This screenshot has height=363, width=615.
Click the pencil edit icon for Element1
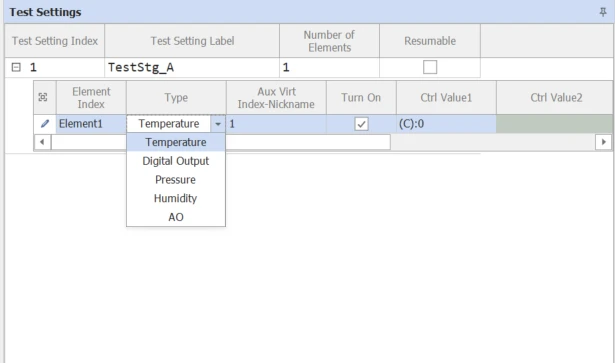[45, 124]
